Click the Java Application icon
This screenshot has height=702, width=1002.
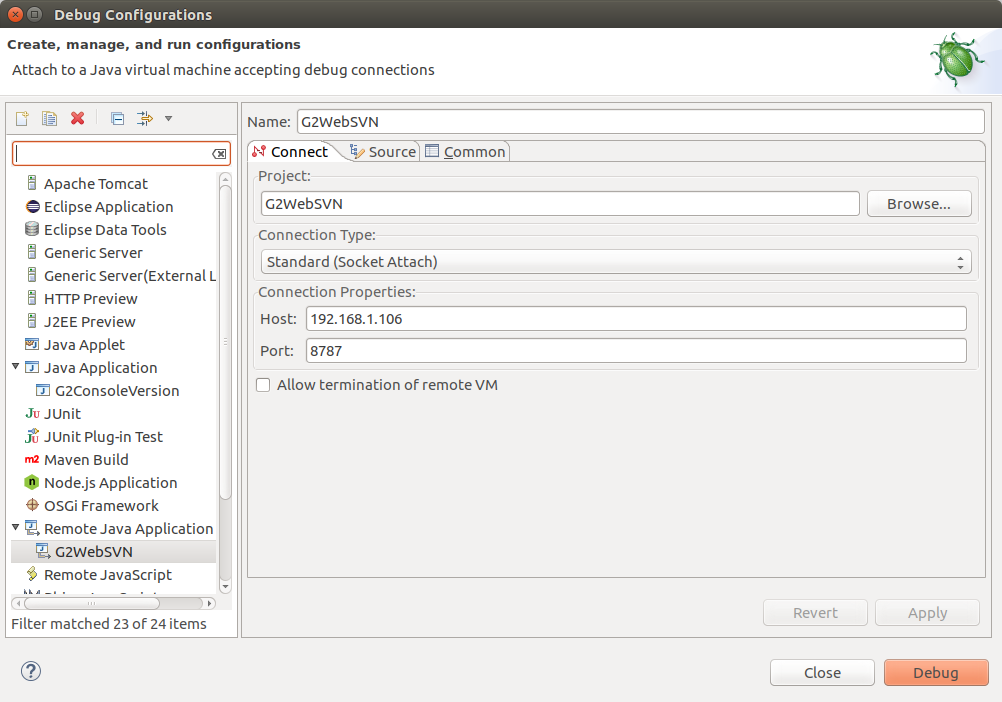[32, 367]
